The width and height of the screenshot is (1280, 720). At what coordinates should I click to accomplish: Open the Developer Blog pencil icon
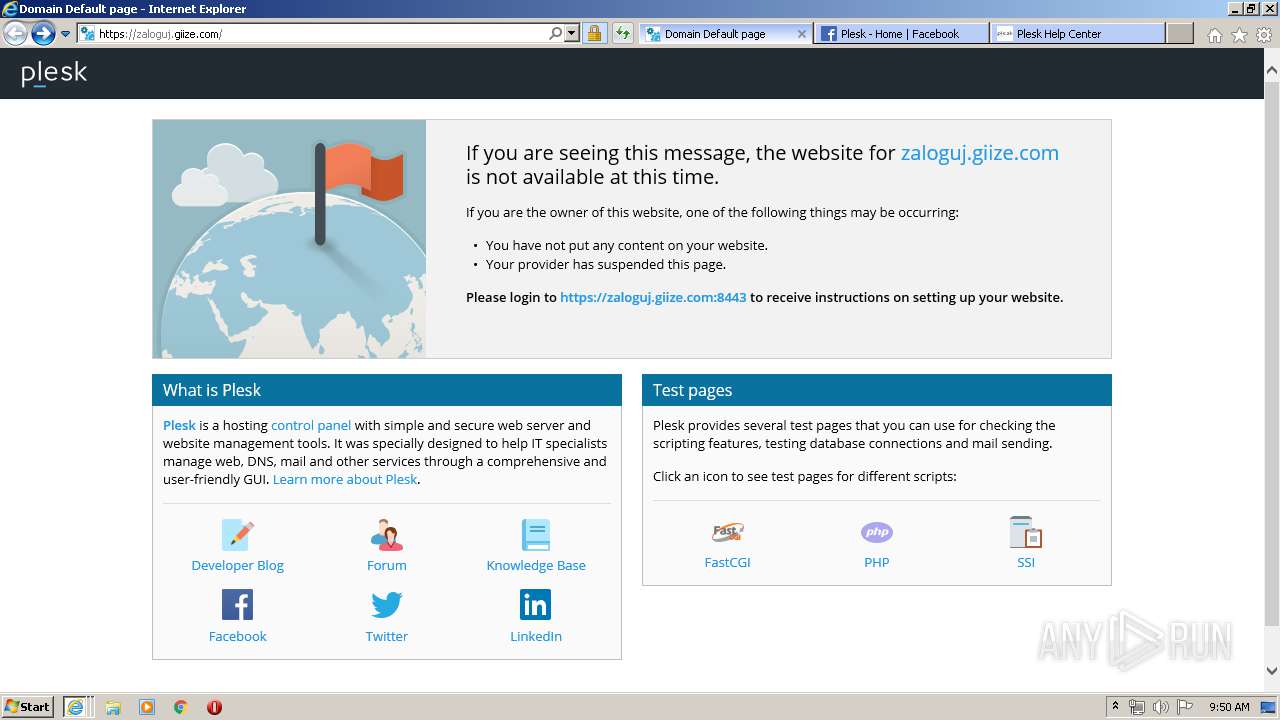(x=238, y=535)
